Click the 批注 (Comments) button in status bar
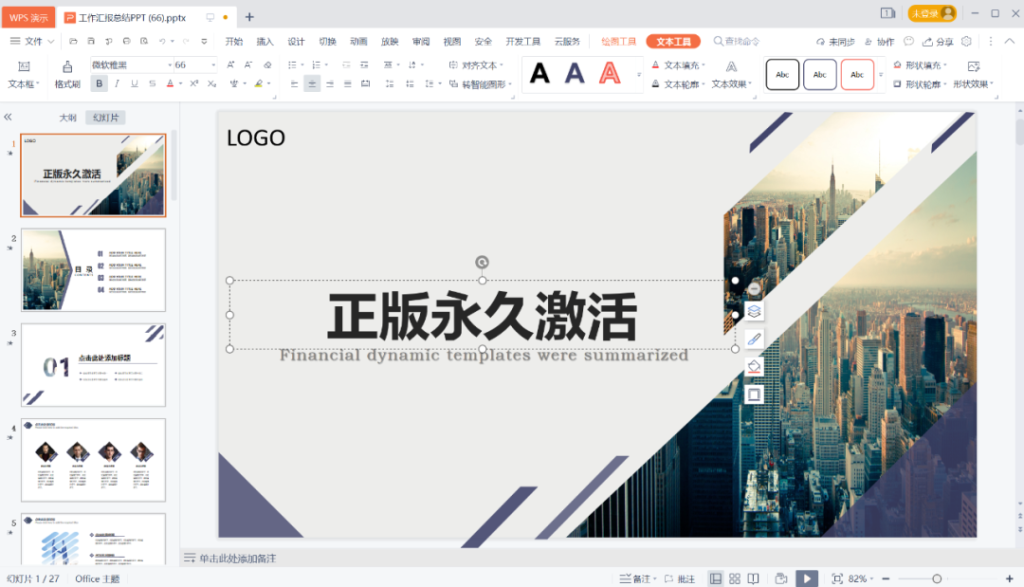Image resolution: width=1024 pixels, height=587 pixels. 680,579
